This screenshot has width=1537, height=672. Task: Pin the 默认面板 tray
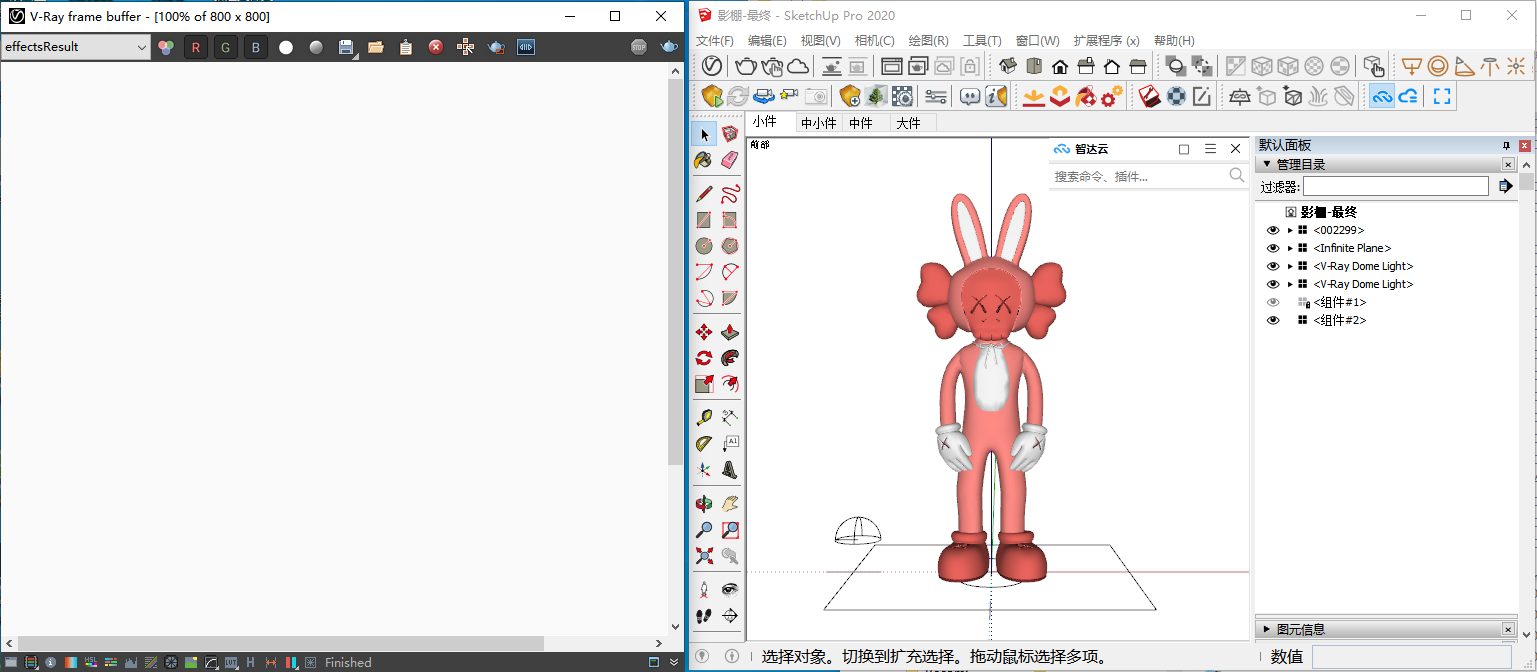pos(1507,145)
